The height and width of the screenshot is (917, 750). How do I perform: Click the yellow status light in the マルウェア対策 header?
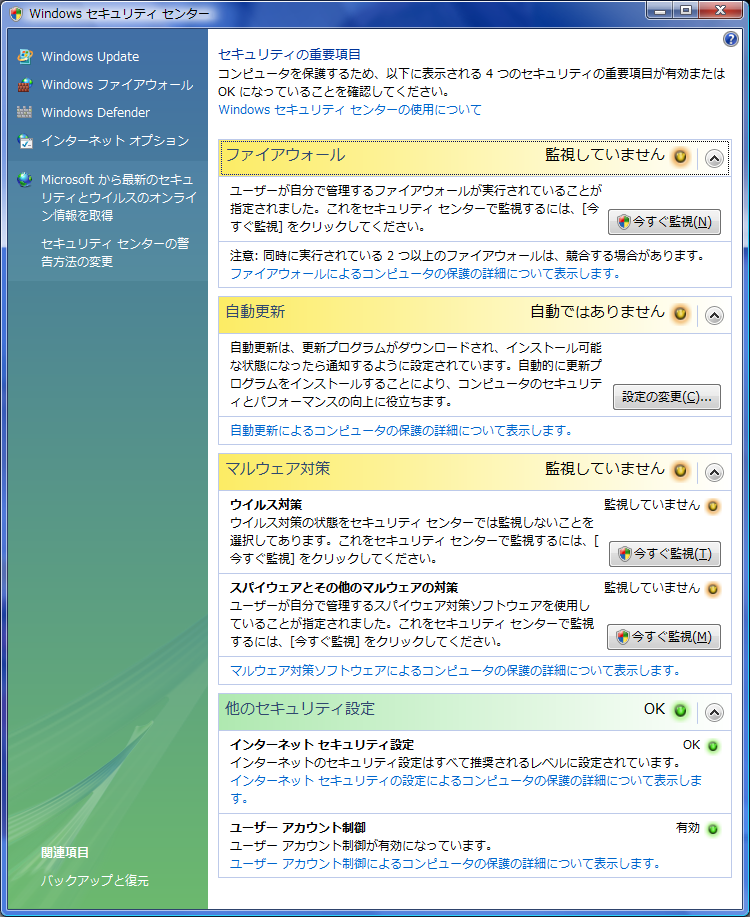pyautogui.click(x=680, y=470)
